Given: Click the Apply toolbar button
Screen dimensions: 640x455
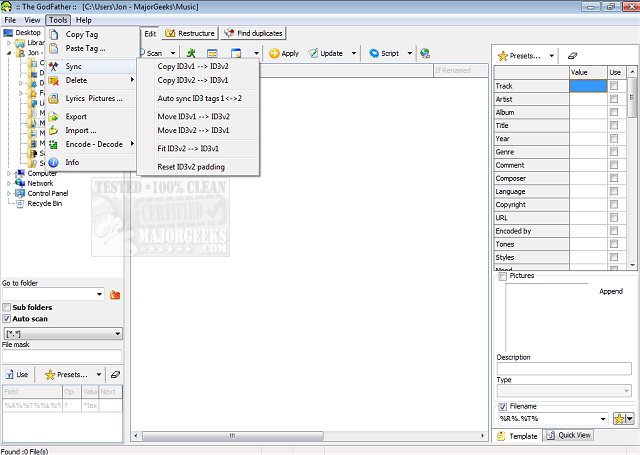Looking at the screenshot, I should pyautogui.click(x=284, y=53).
